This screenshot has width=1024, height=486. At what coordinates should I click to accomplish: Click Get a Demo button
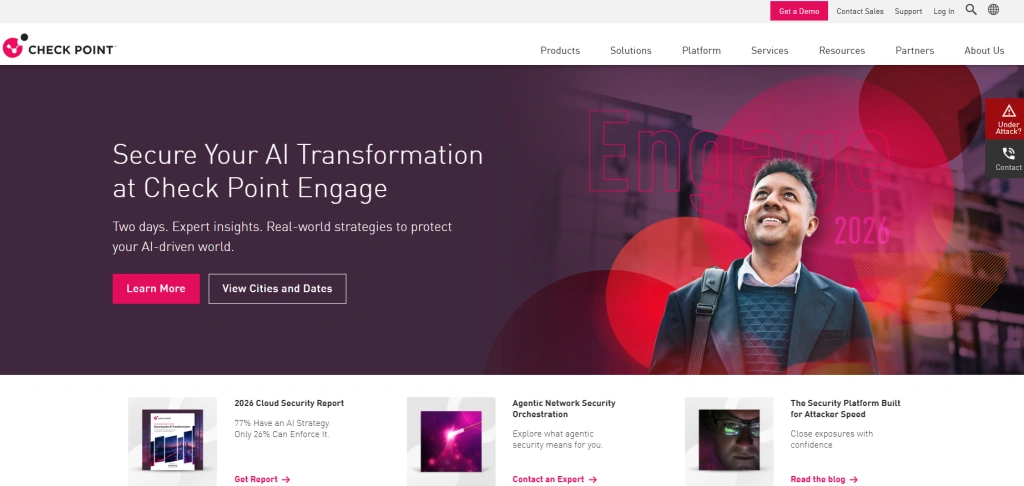[x=799, y=11]
